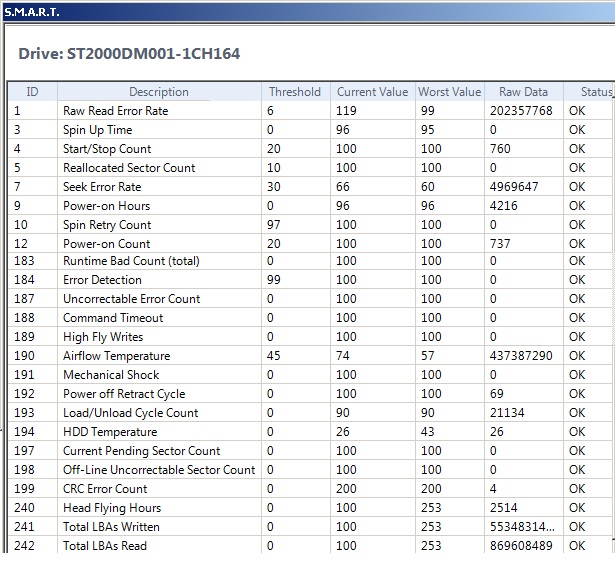Click the Raw Data column header
This screenshot has height=566, width=615.
[523, 92]
